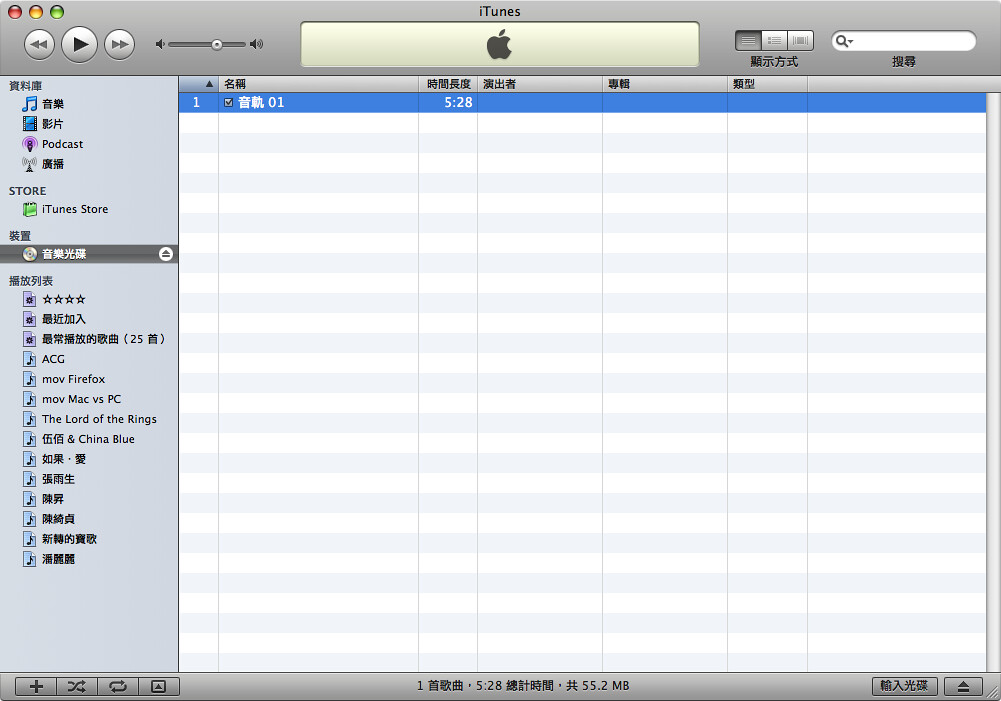
Task: Open the iTunes Store
Action: coord(74,209)
